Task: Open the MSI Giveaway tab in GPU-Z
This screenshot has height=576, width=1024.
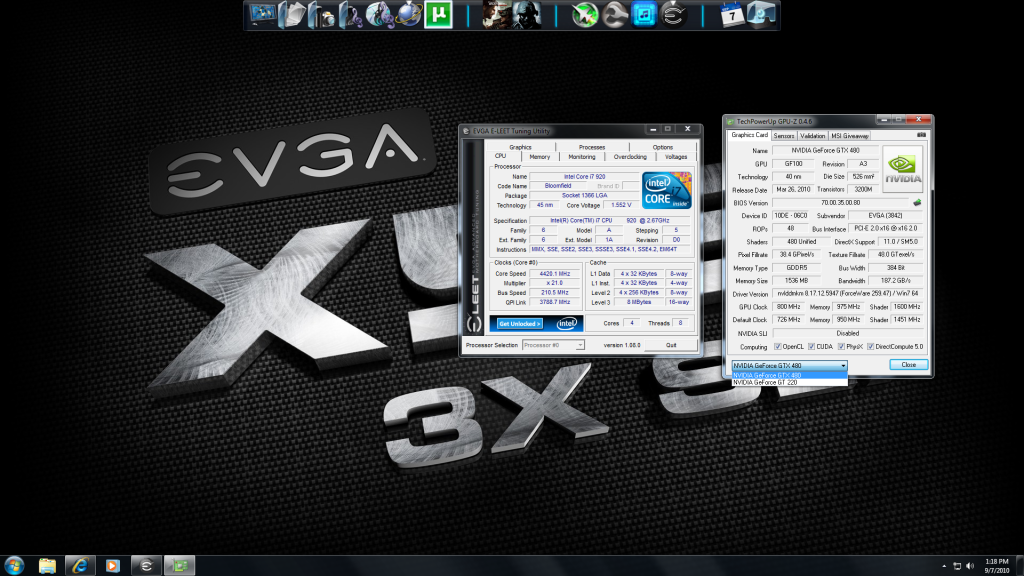Action: [850, 136]
